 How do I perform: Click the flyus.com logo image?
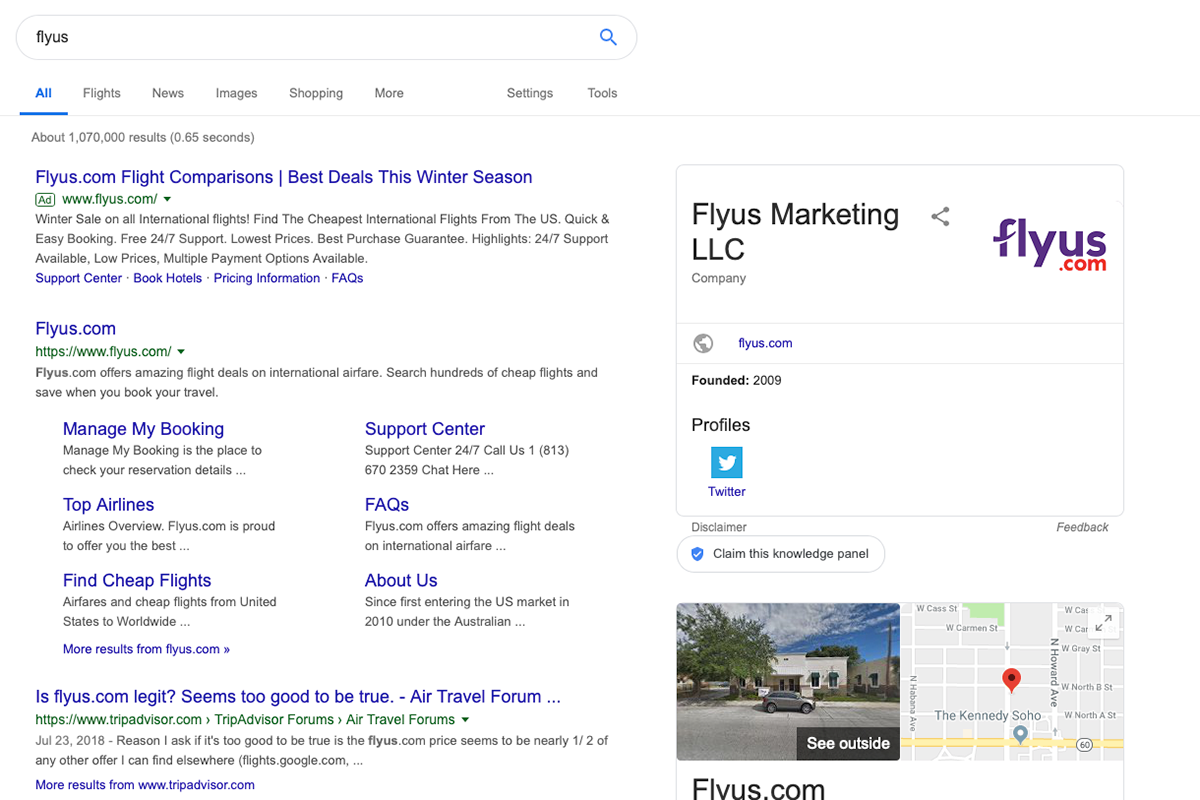[1050, 244]
